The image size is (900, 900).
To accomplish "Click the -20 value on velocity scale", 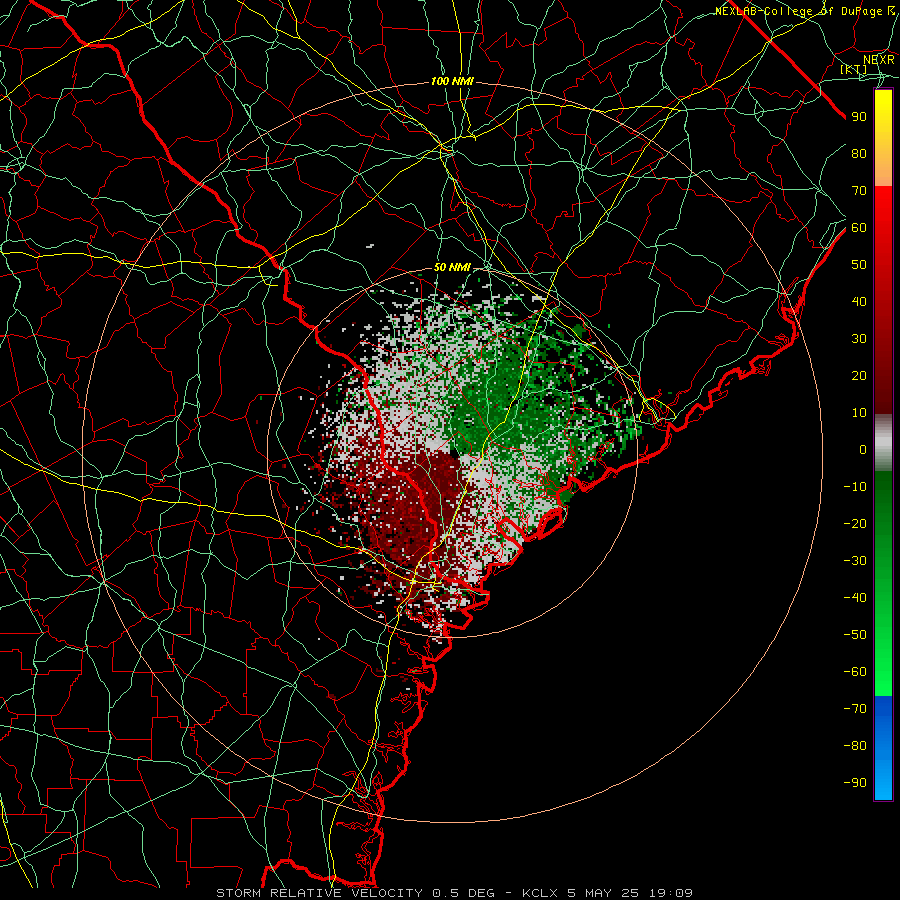I will (x=855, y=524).
